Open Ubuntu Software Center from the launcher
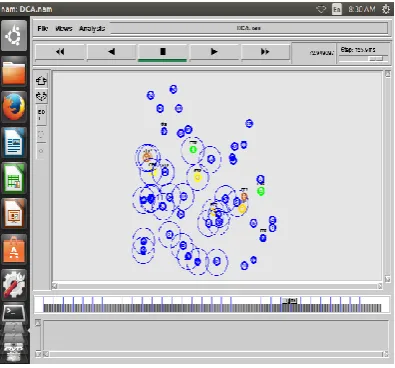Image resolution: width=395 pixels, height=368 pixels. (14, 249)
